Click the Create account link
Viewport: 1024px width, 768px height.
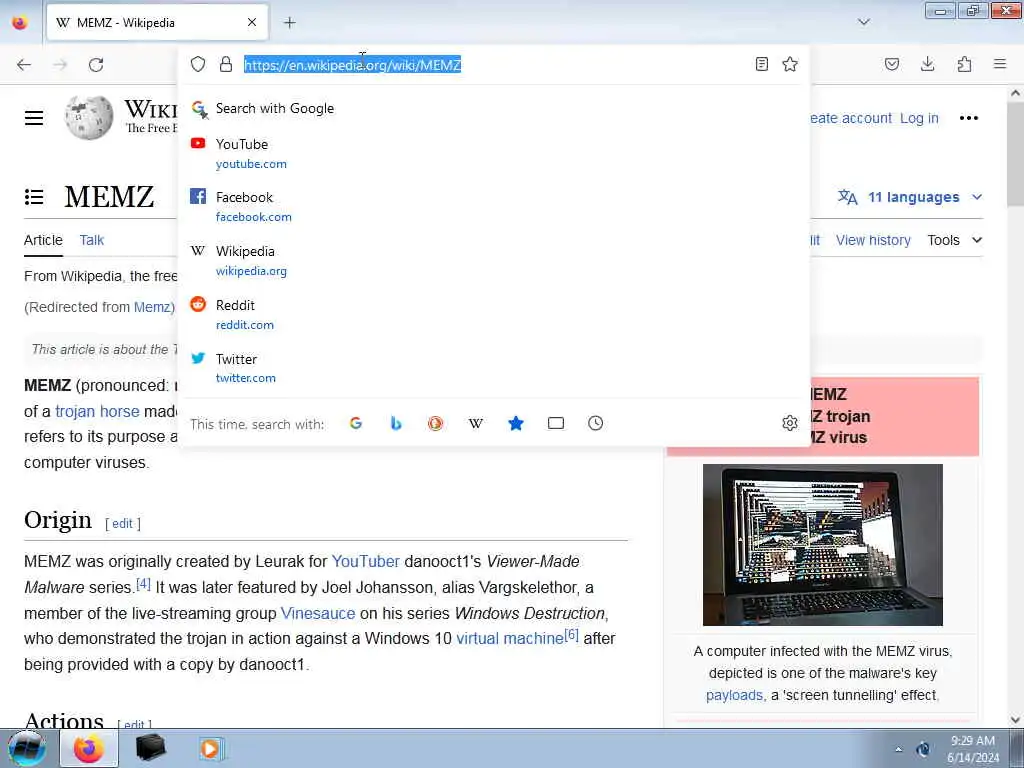850,118
